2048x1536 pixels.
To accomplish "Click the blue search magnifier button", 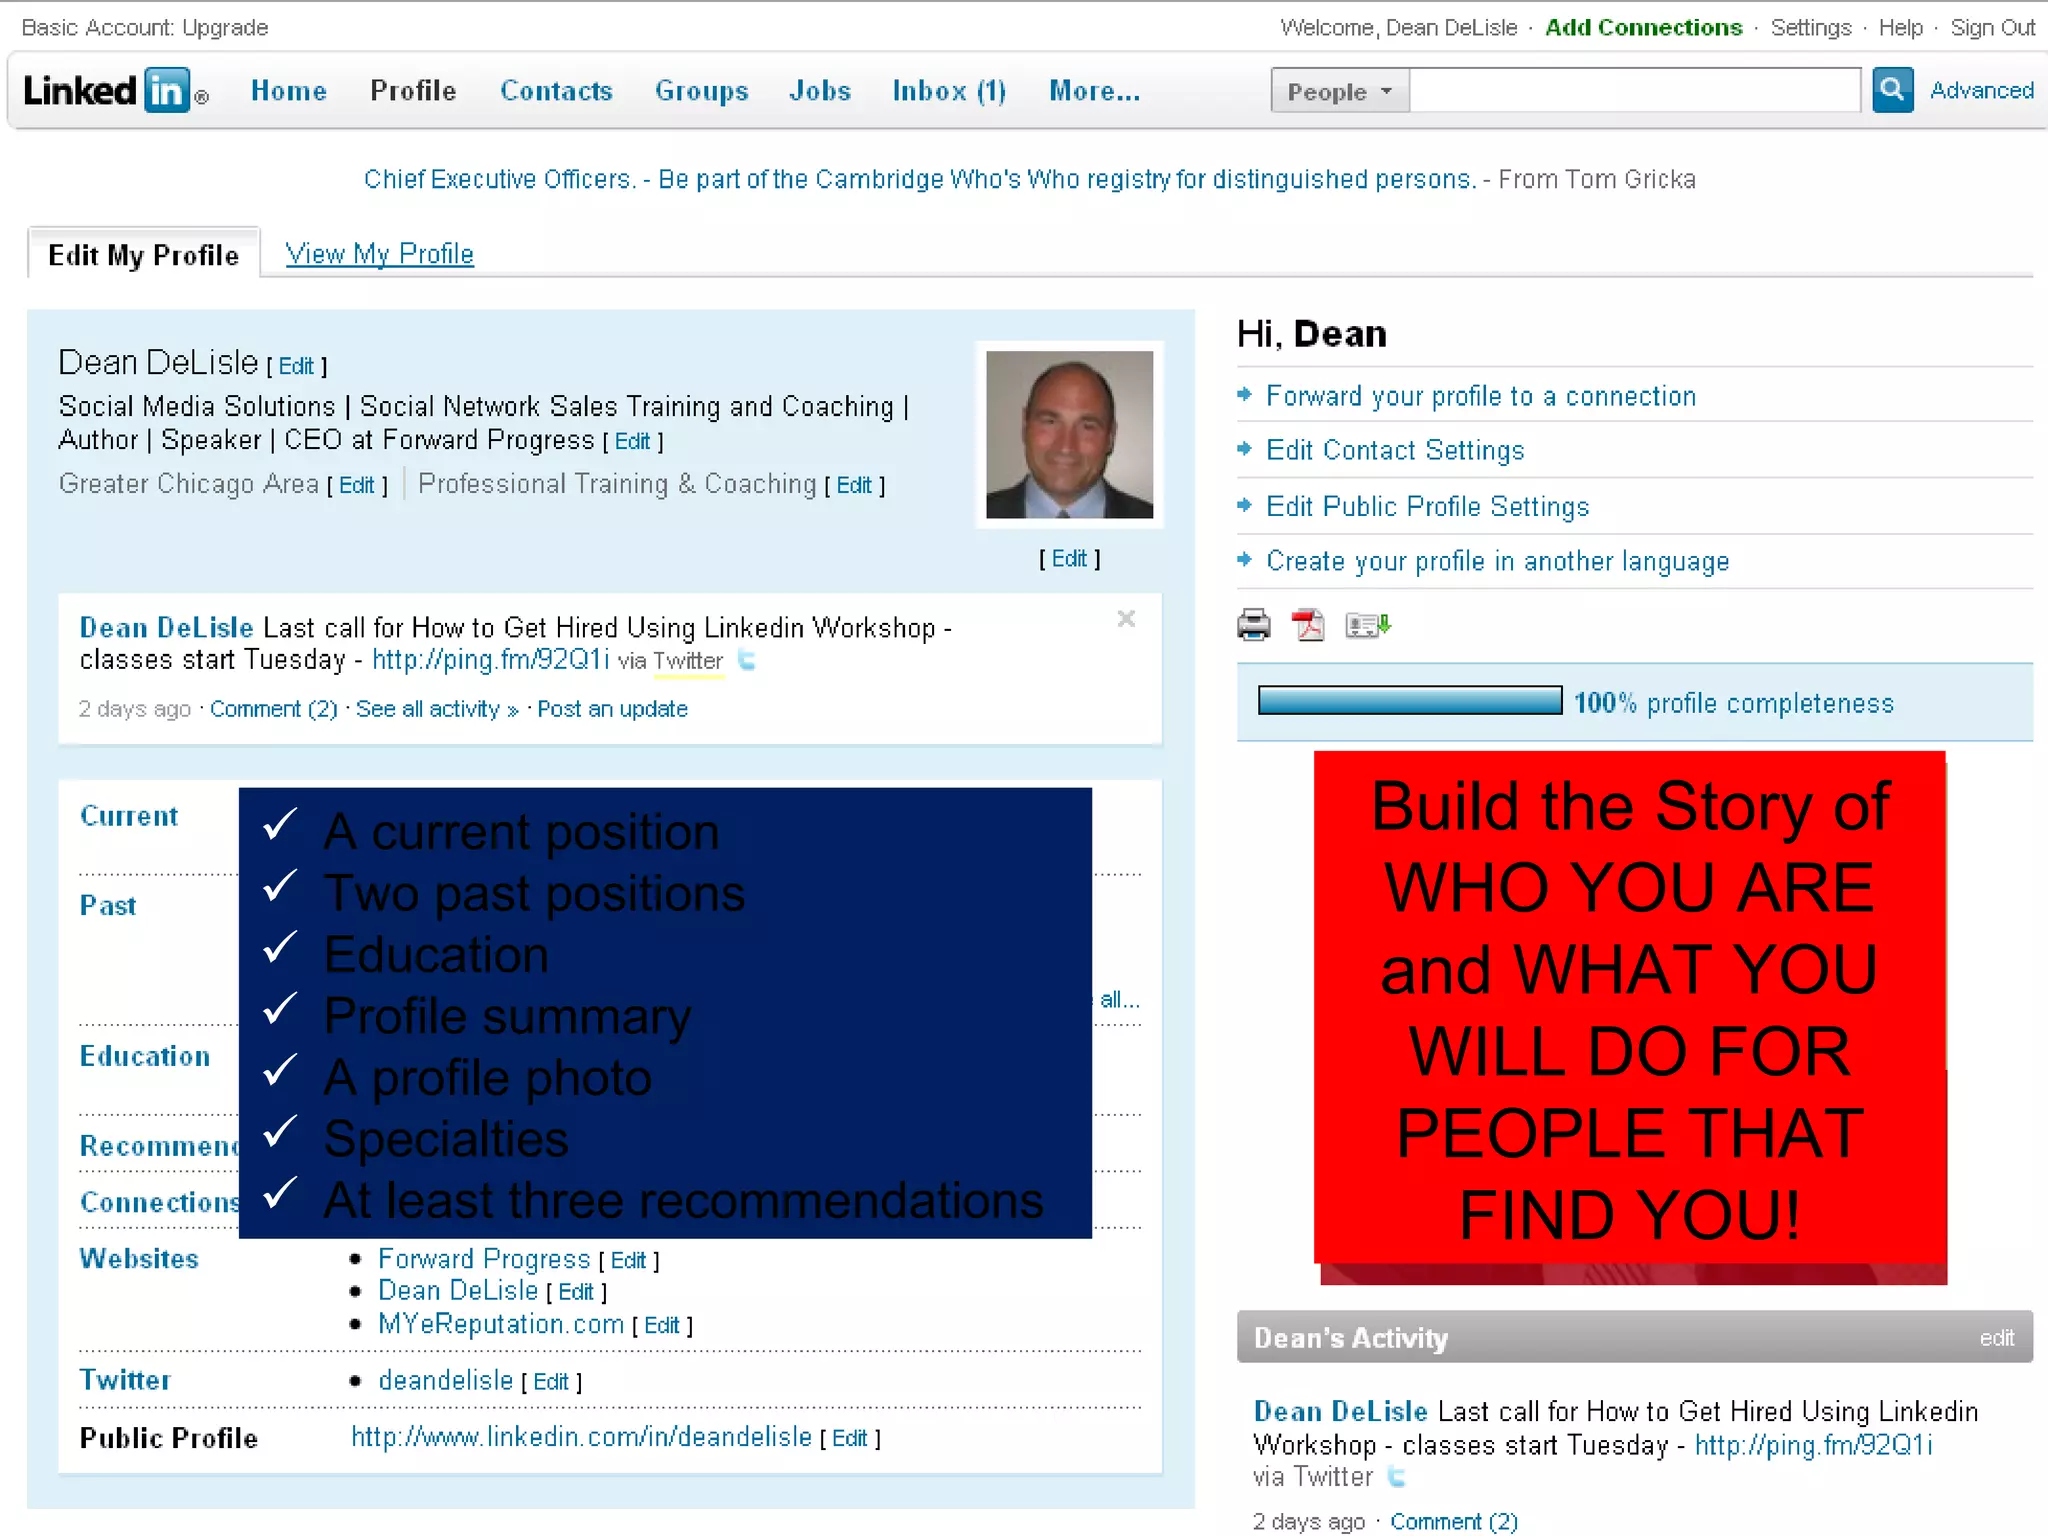I will tap(1892, 90).
